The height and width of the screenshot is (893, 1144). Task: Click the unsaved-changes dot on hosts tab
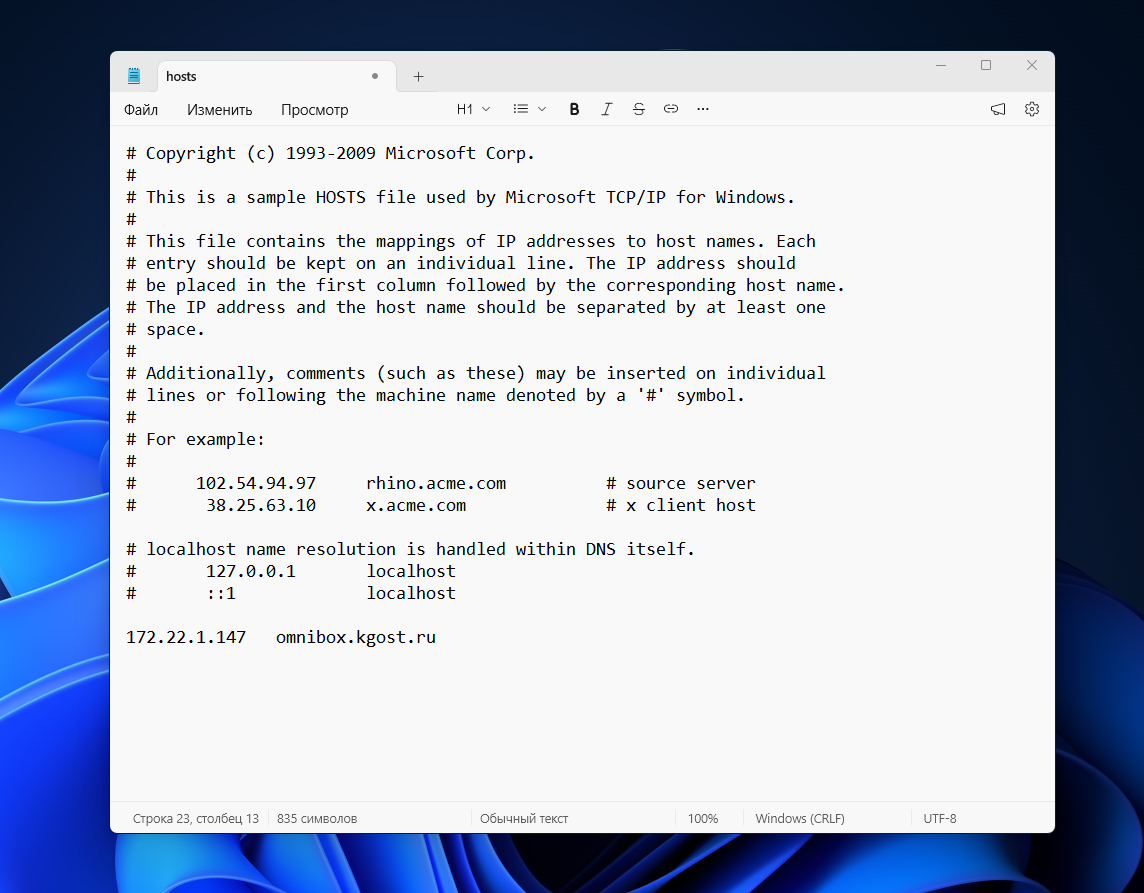point(375,76)
